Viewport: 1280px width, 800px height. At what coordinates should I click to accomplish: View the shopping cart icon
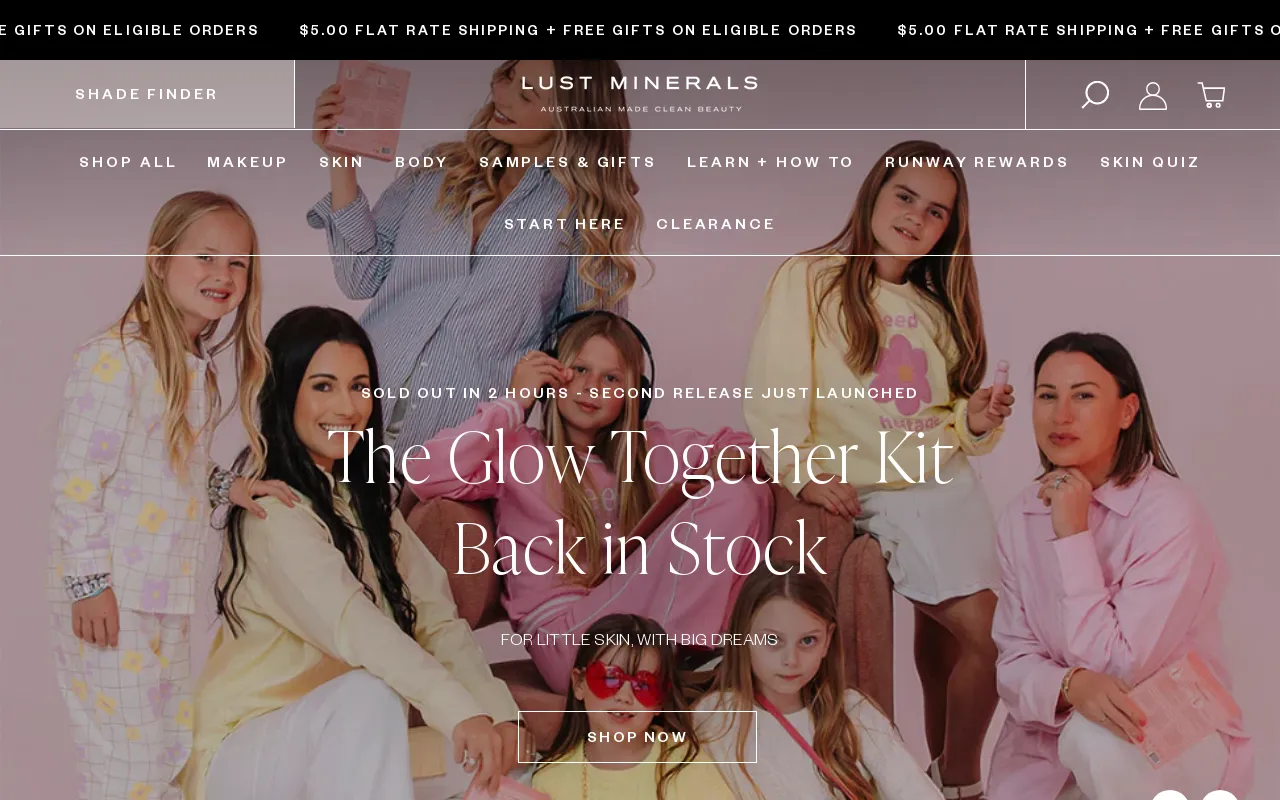[1212, 95]
